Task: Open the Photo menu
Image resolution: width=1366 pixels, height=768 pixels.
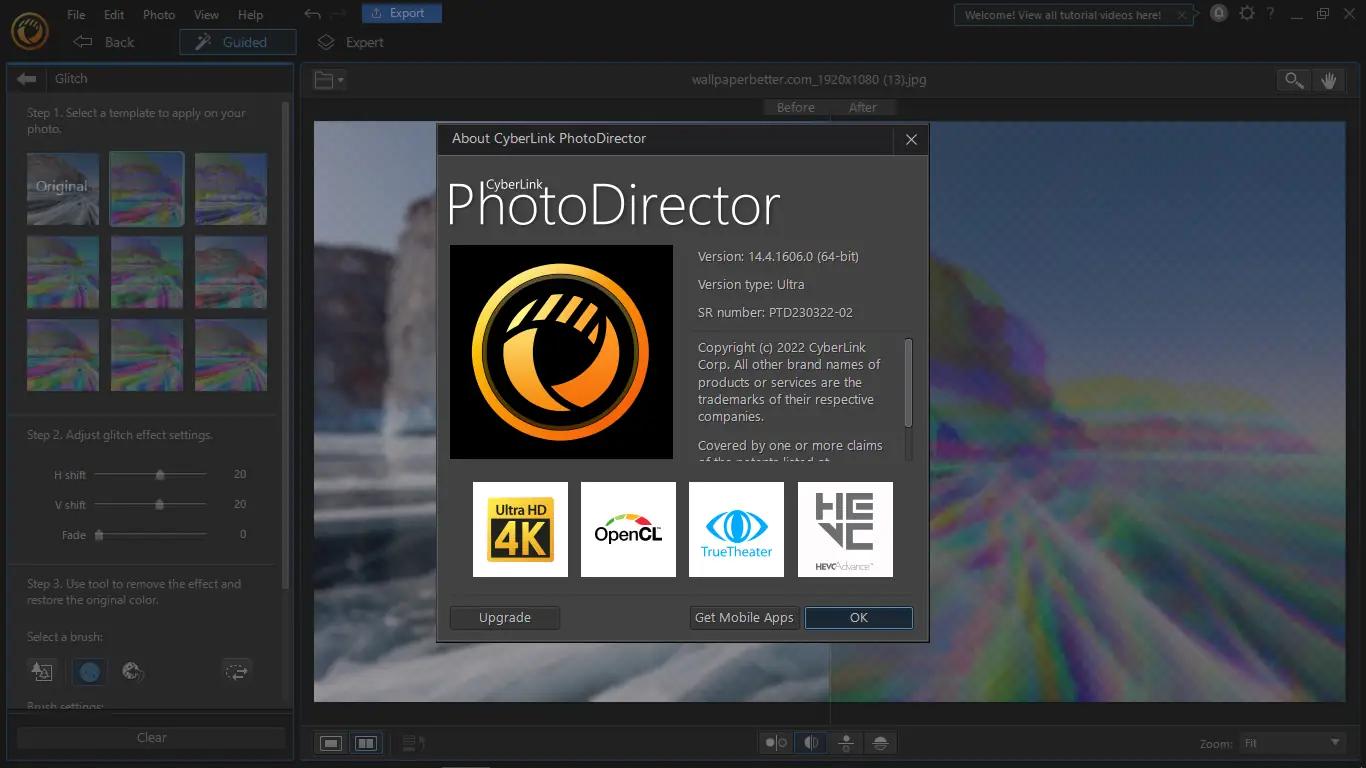Action: point(159,15)
